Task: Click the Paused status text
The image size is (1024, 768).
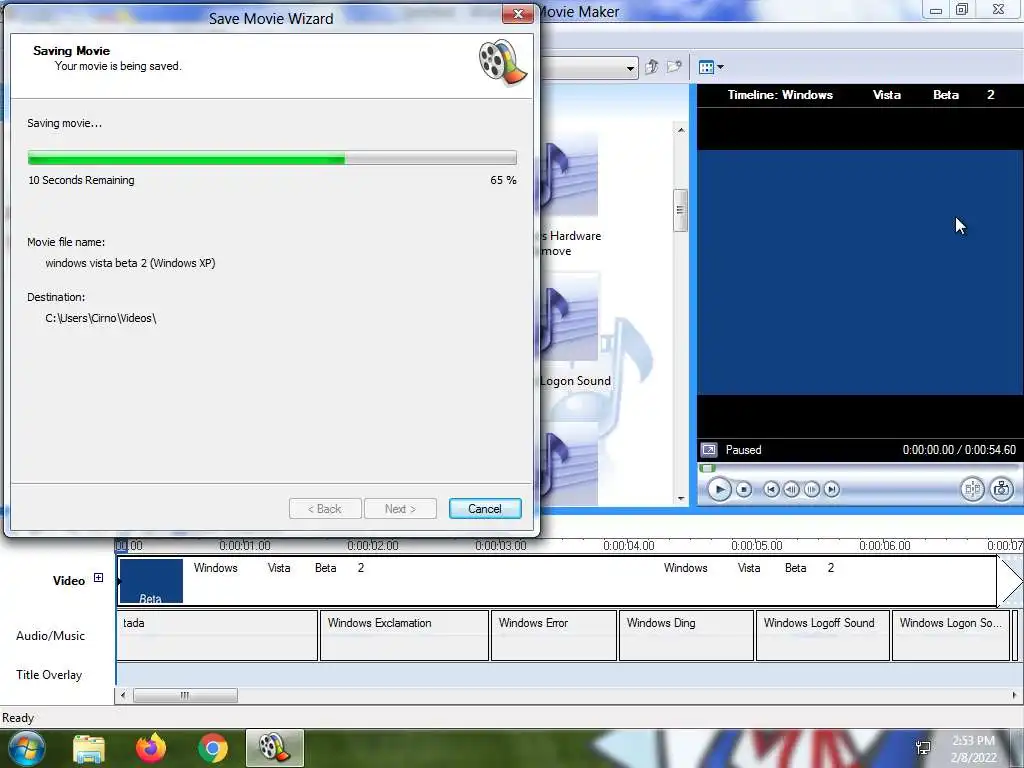Action: tap(743, 450)
